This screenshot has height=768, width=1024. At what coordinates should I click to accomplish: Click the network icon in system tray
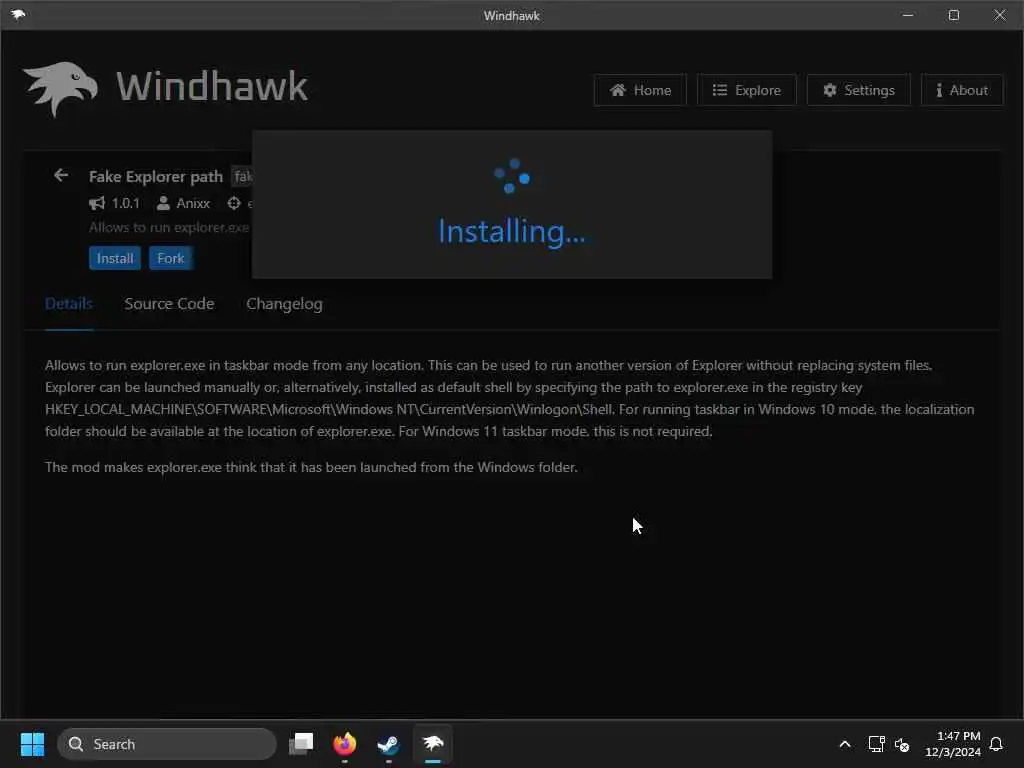point(876,744)
